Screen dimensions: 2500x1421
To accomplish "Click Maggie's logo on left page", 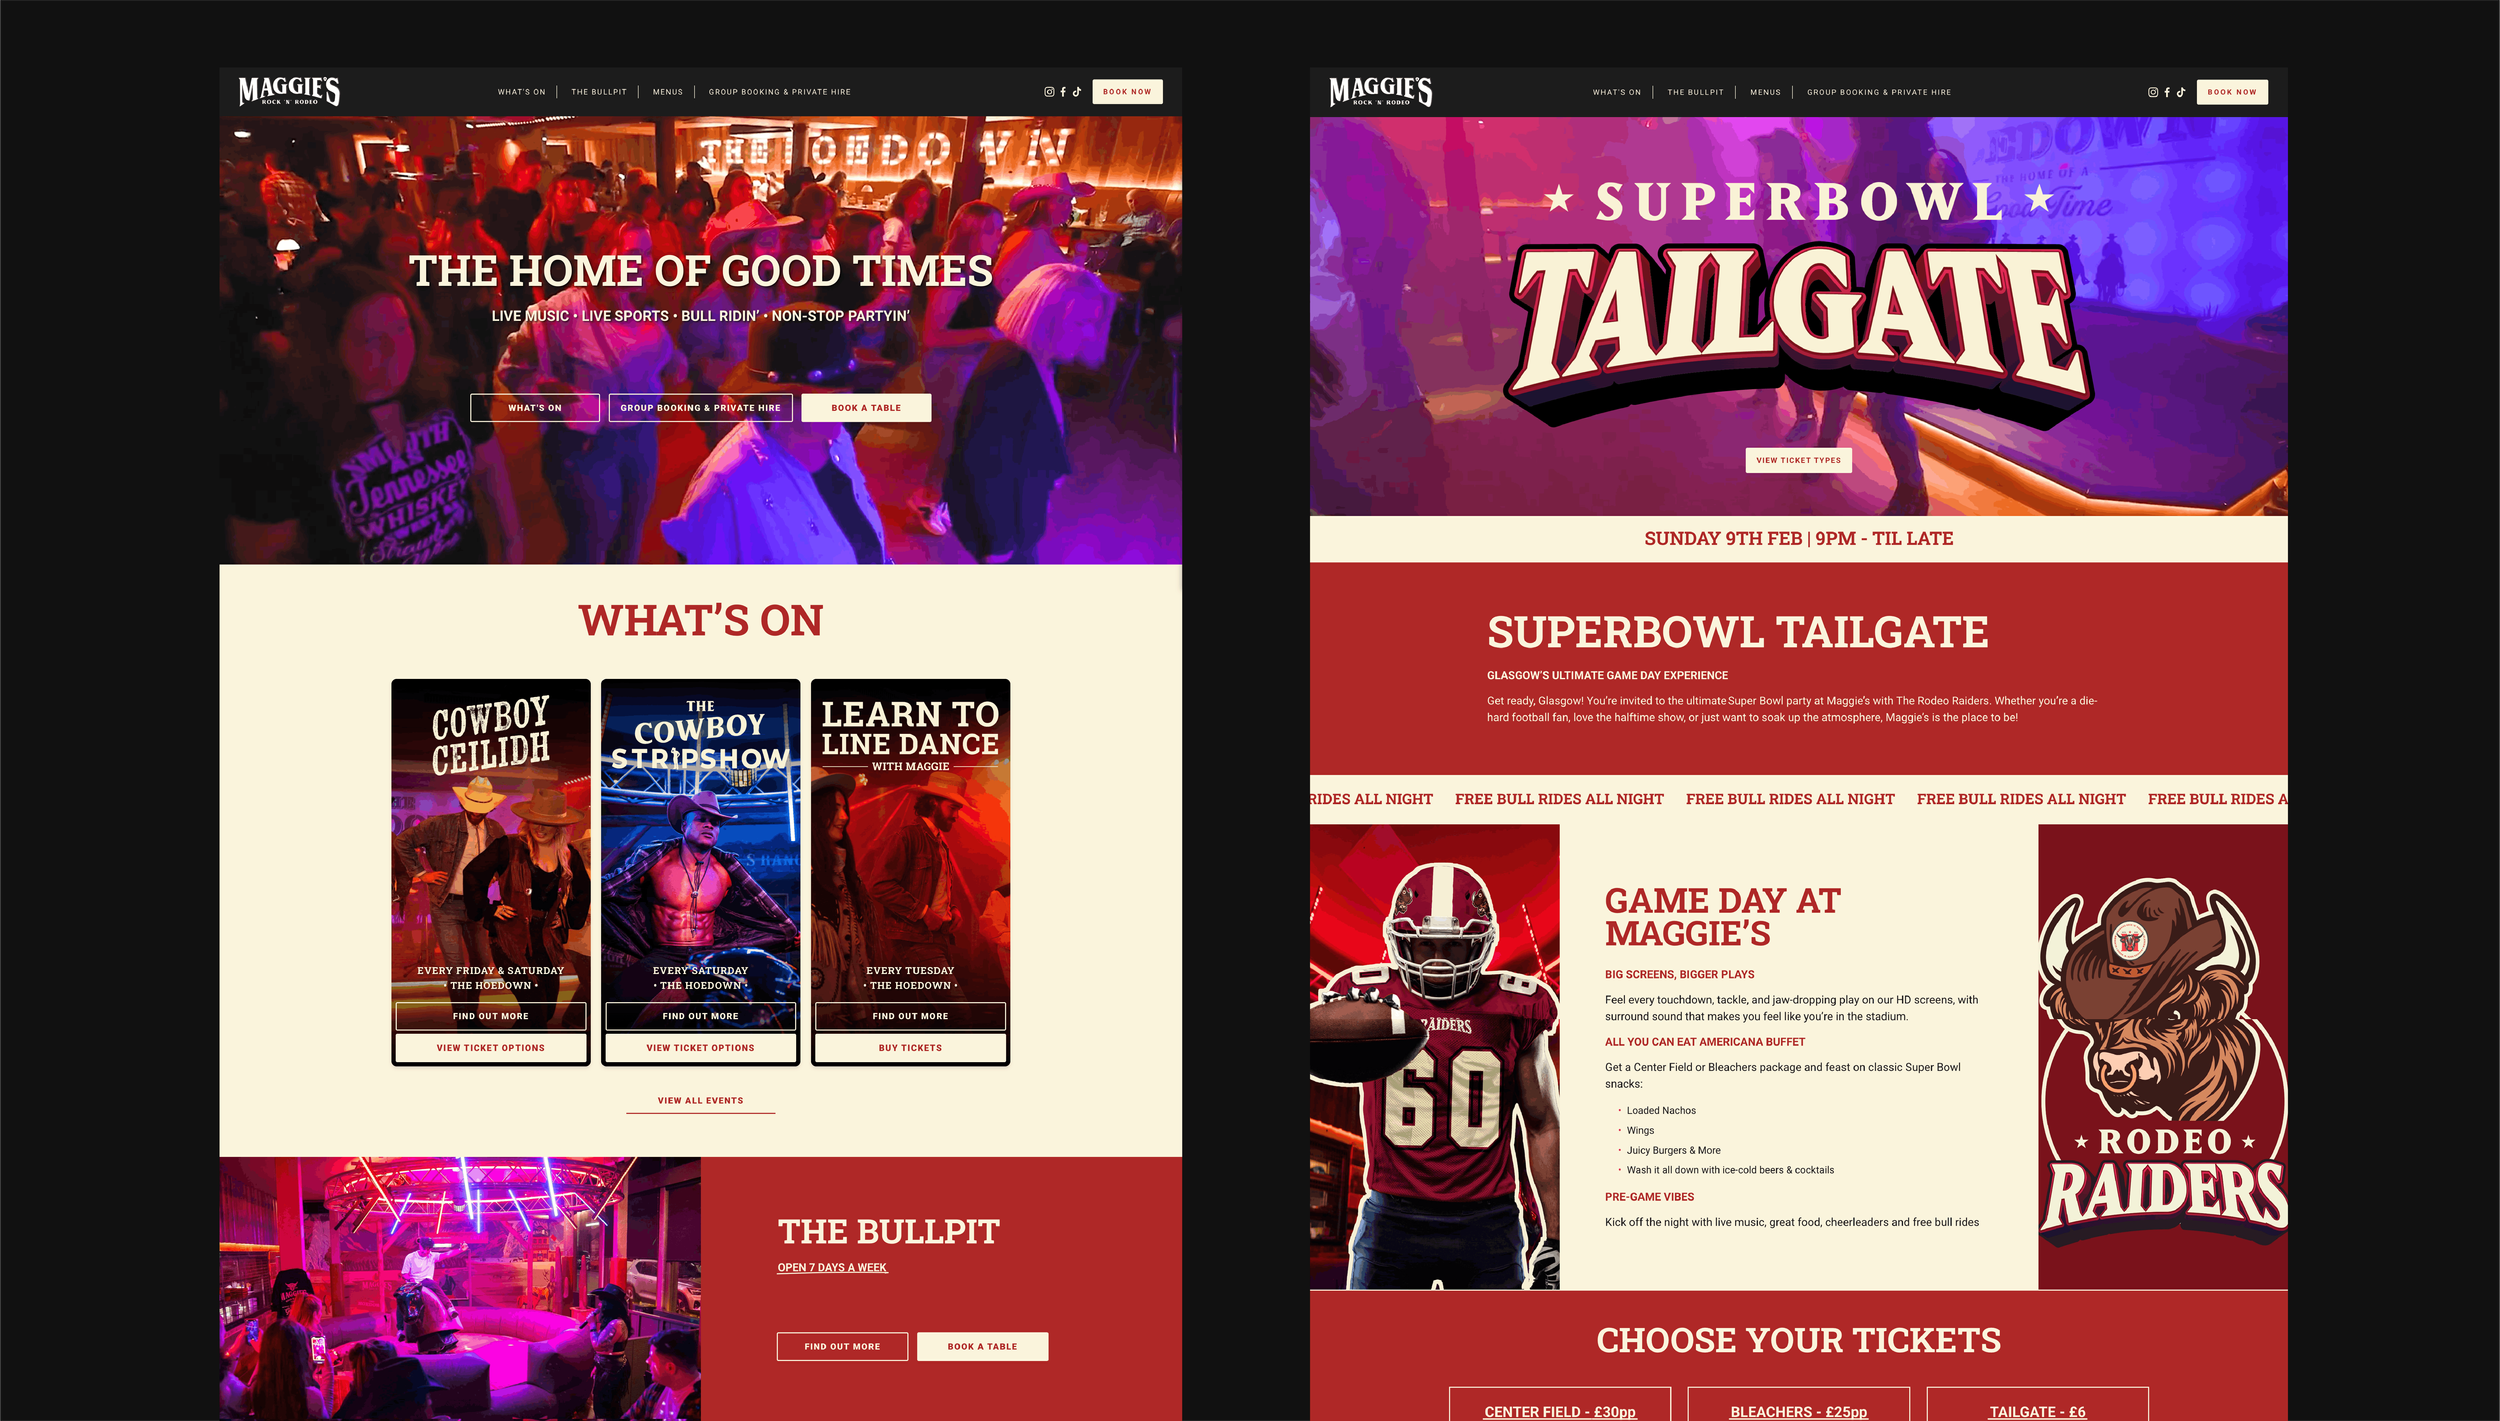I will click(289, 91).
